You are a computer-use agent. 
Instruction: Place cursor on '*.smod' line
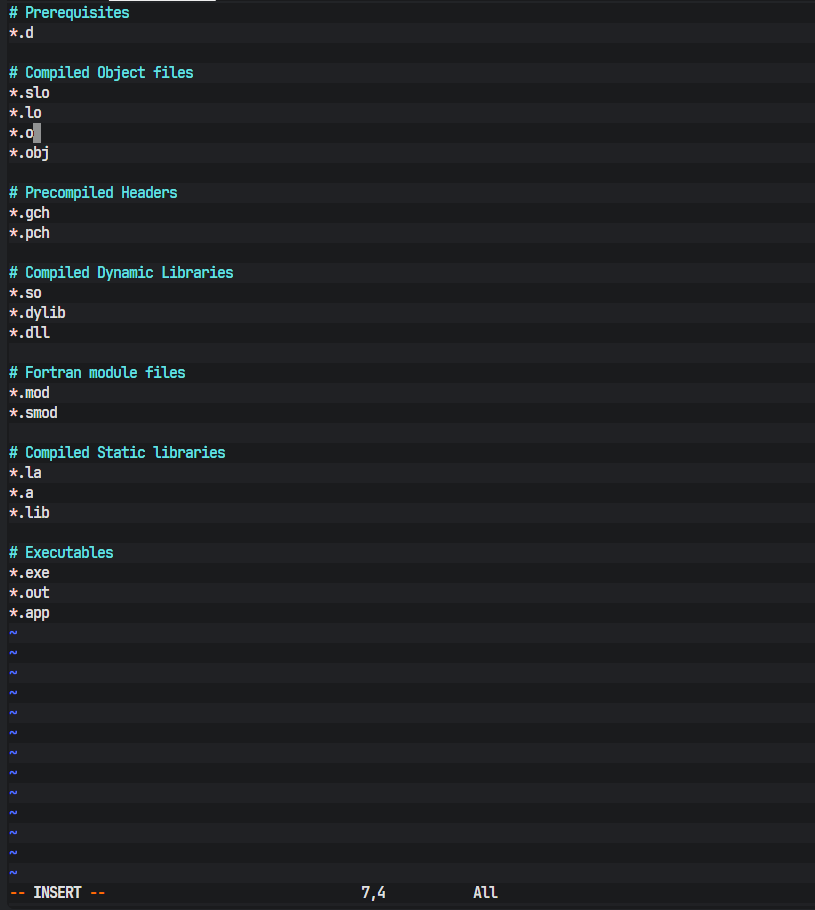(34, 413)
